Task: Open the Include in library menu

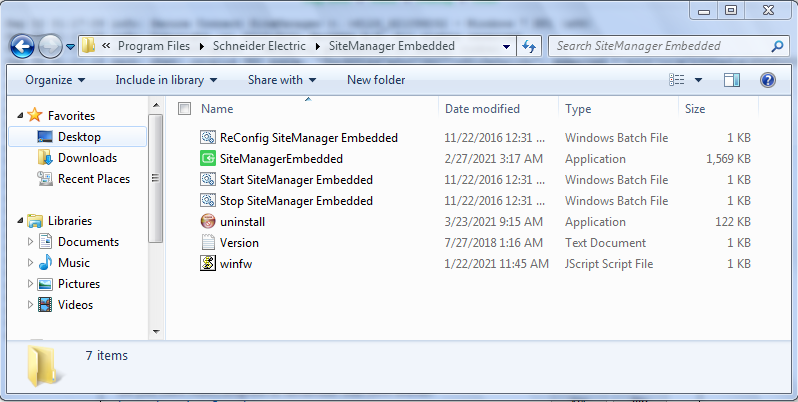Action: coord(166,80)
